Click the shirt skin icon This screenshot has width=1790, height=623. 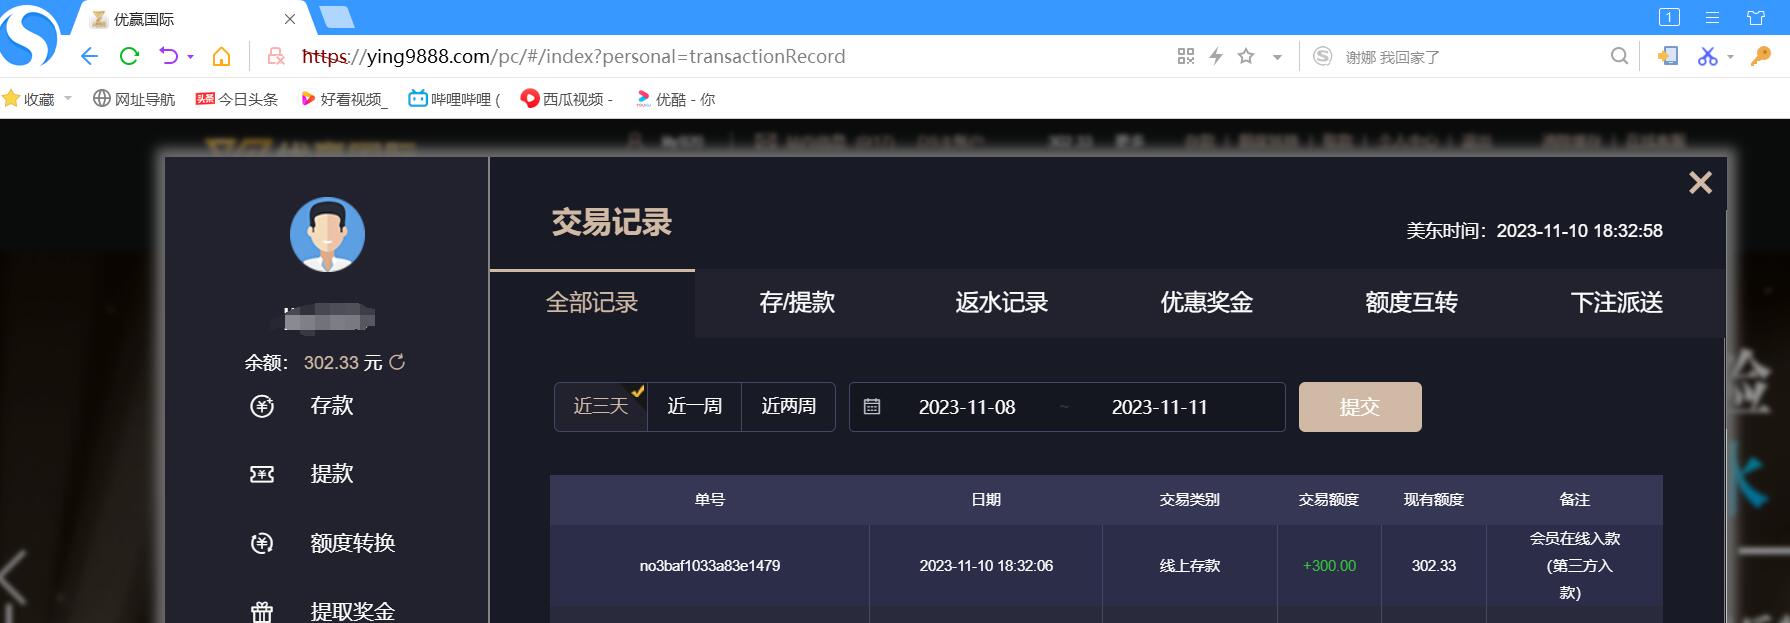1756,17
